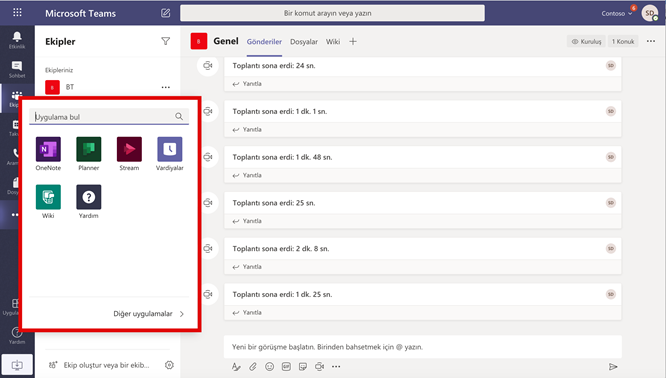Open the Planner app
The height and width of the screenshot is (378, 666).
89,154
